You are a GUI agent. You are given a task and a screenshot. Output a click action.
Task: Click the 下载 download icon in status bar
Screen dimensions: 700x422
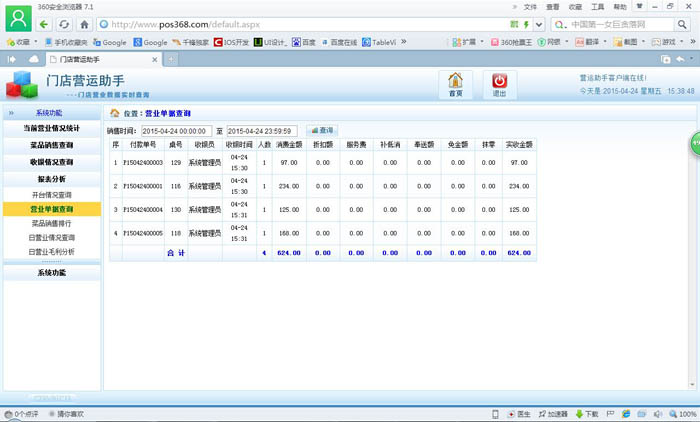584,414
